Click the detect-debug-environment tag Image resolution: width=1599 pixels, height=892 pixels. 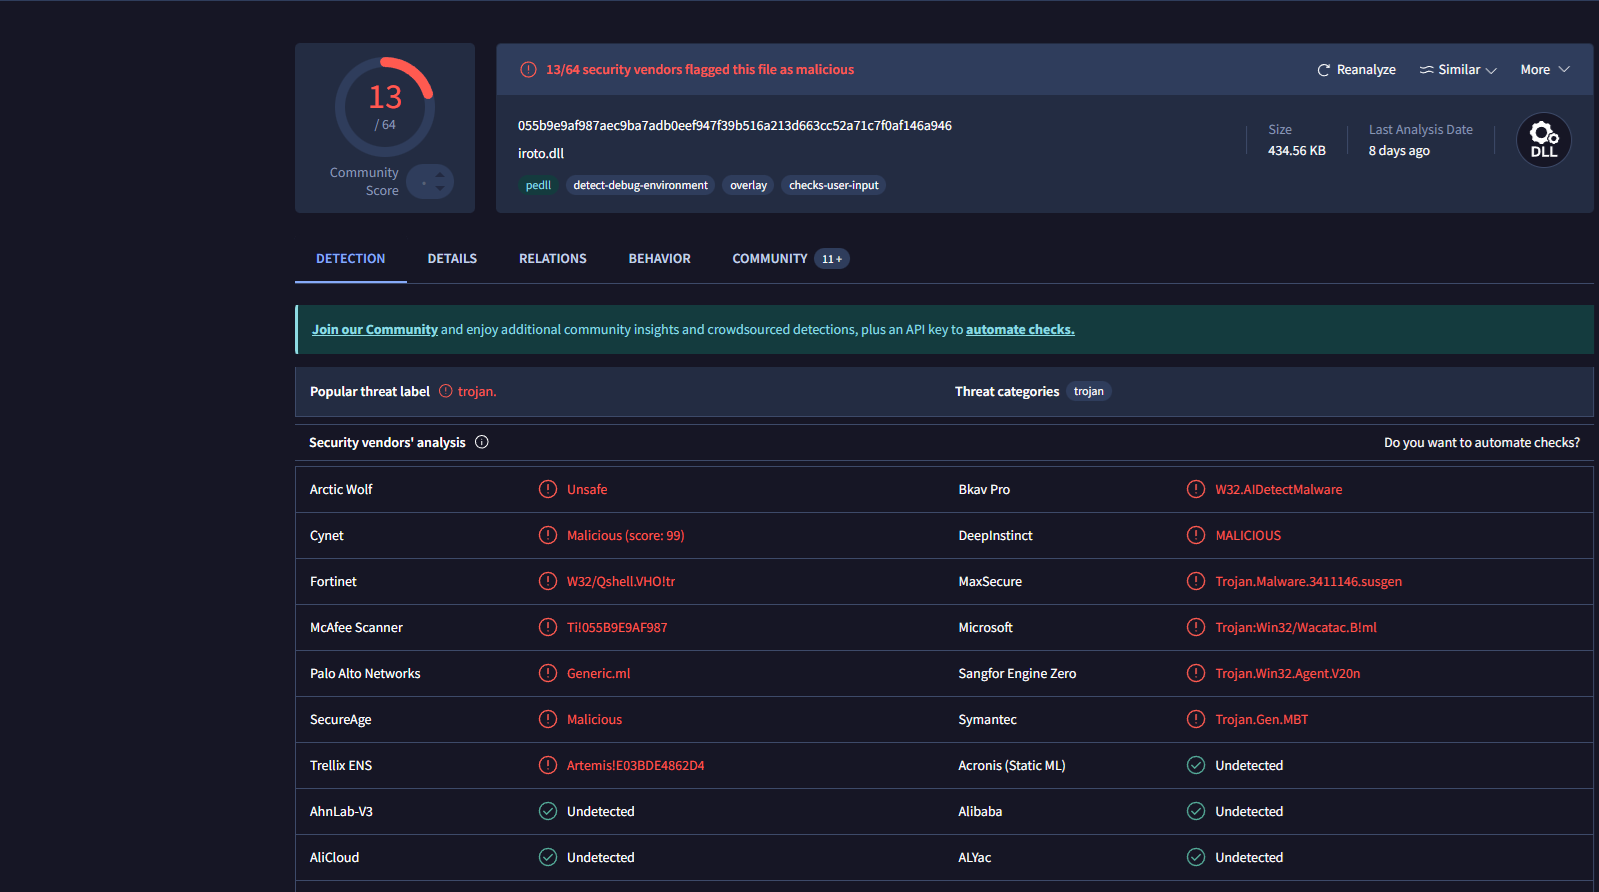[640, 185]
